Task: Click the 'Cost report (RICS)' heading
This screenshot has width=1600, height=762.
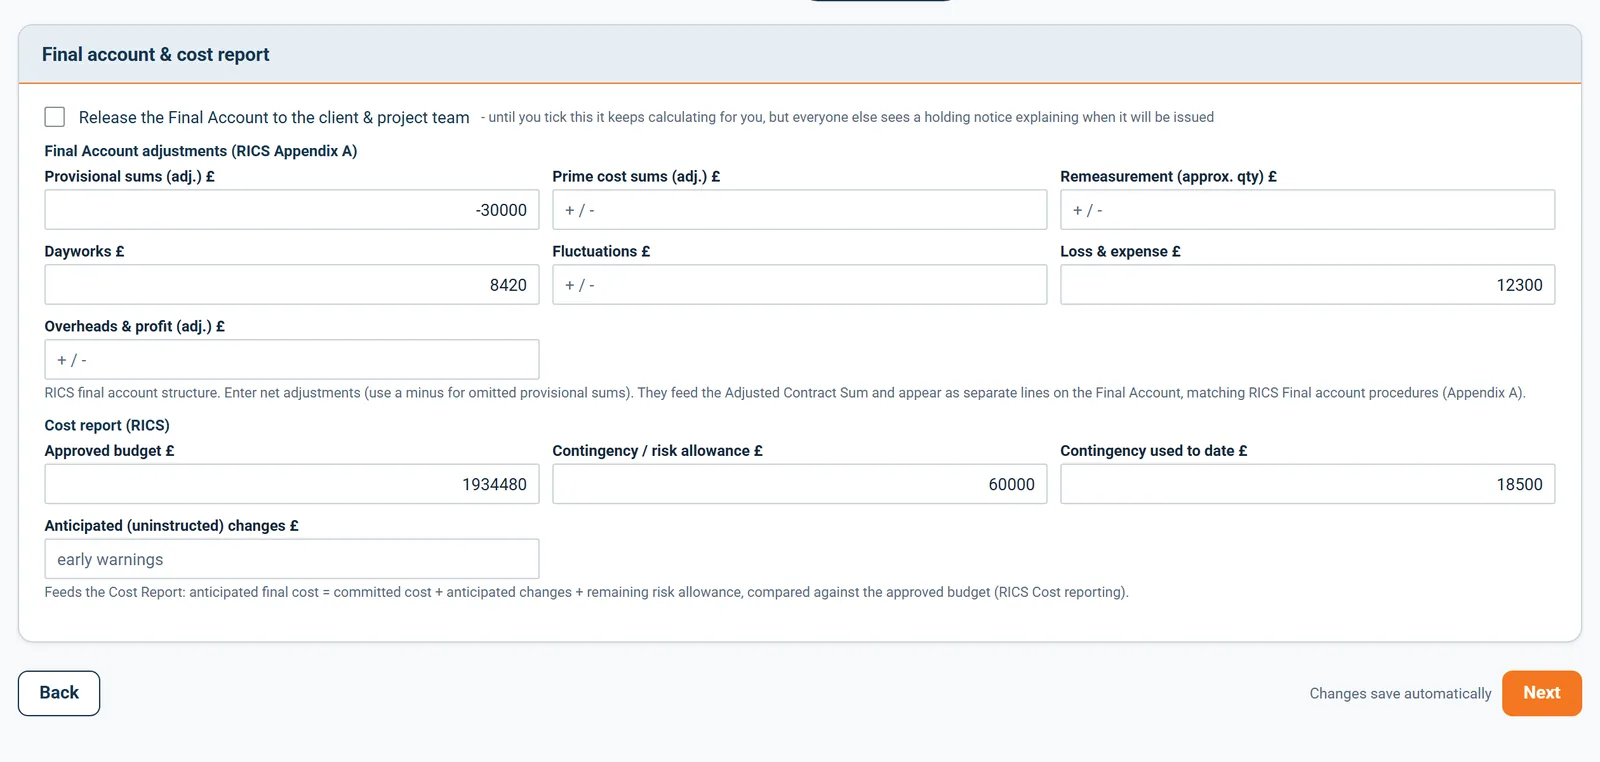Action: [107, 425]
